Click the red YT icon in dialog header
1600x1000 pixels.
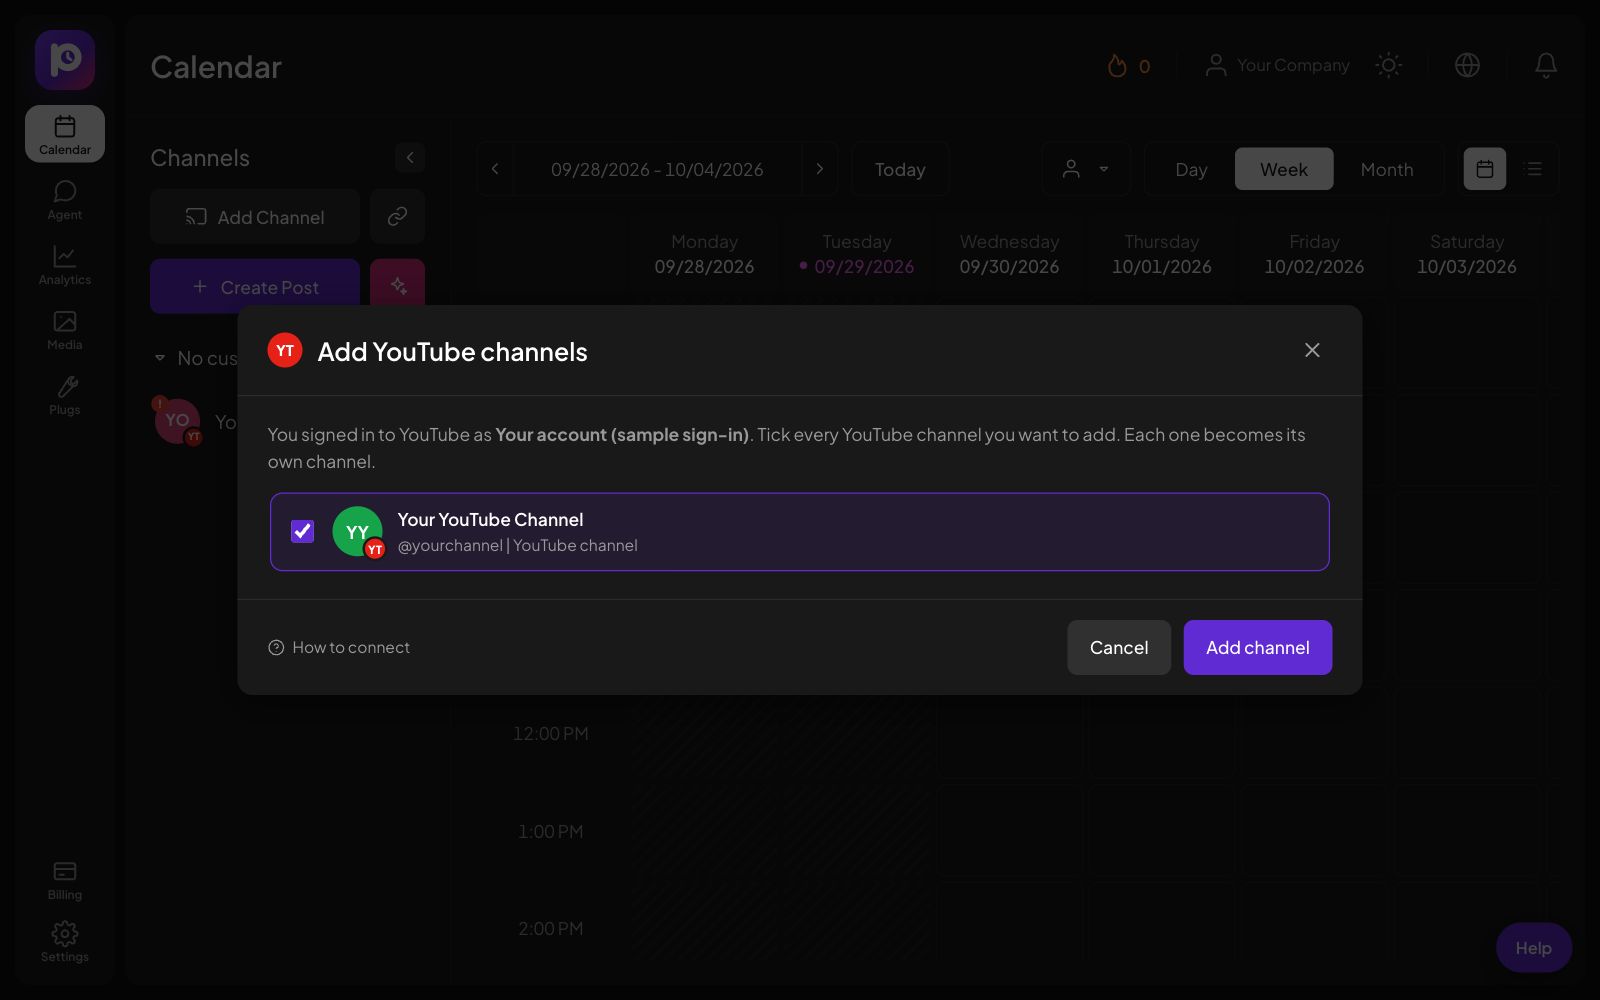coord(285,350)
